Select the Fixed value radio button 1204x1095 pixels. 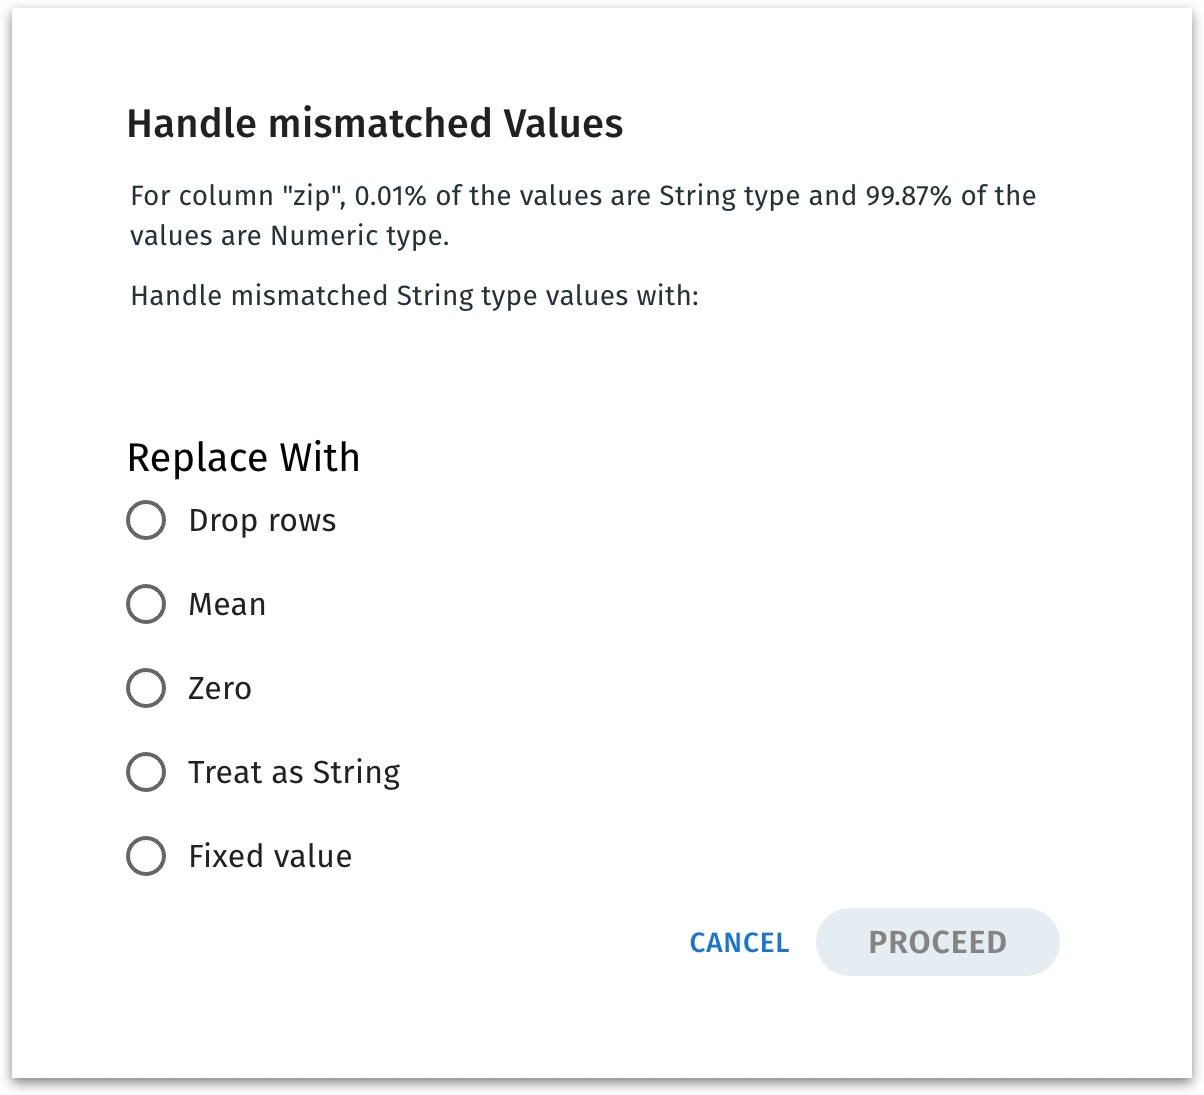146,857
